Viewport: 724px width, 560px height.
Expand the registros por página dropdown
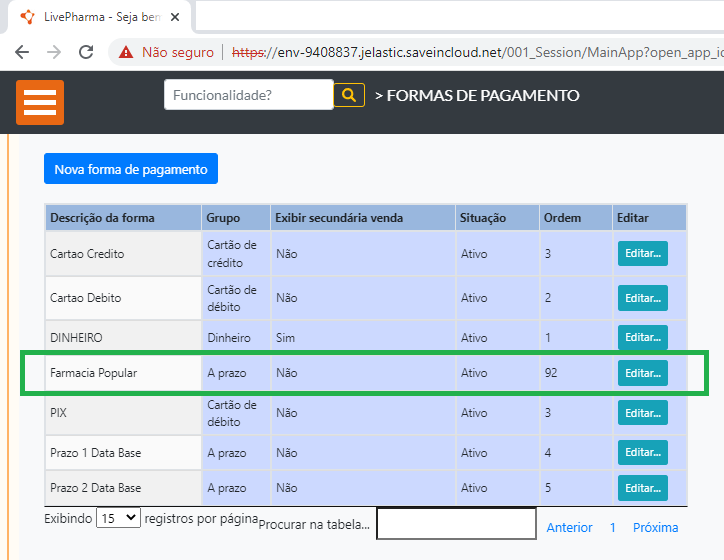click(118, 519)
